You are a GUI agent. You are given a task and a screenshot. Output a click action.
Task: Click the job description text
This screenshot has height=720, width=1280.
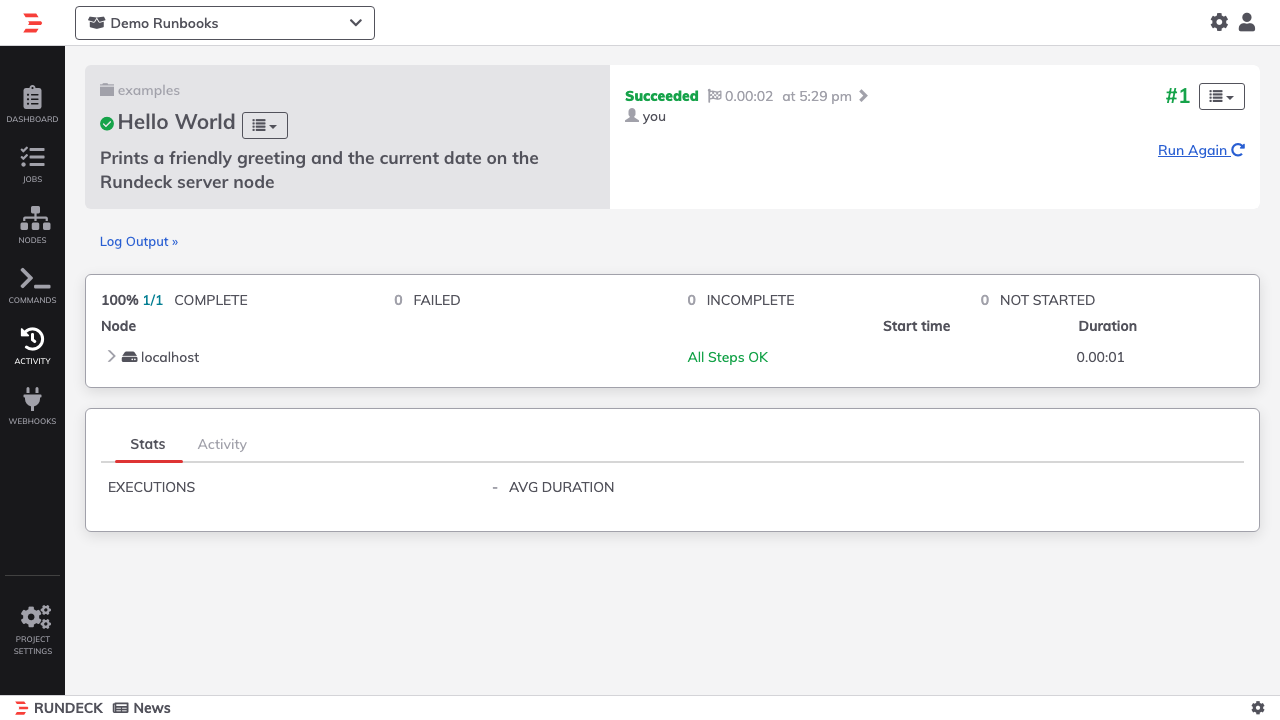click(319, 170)
